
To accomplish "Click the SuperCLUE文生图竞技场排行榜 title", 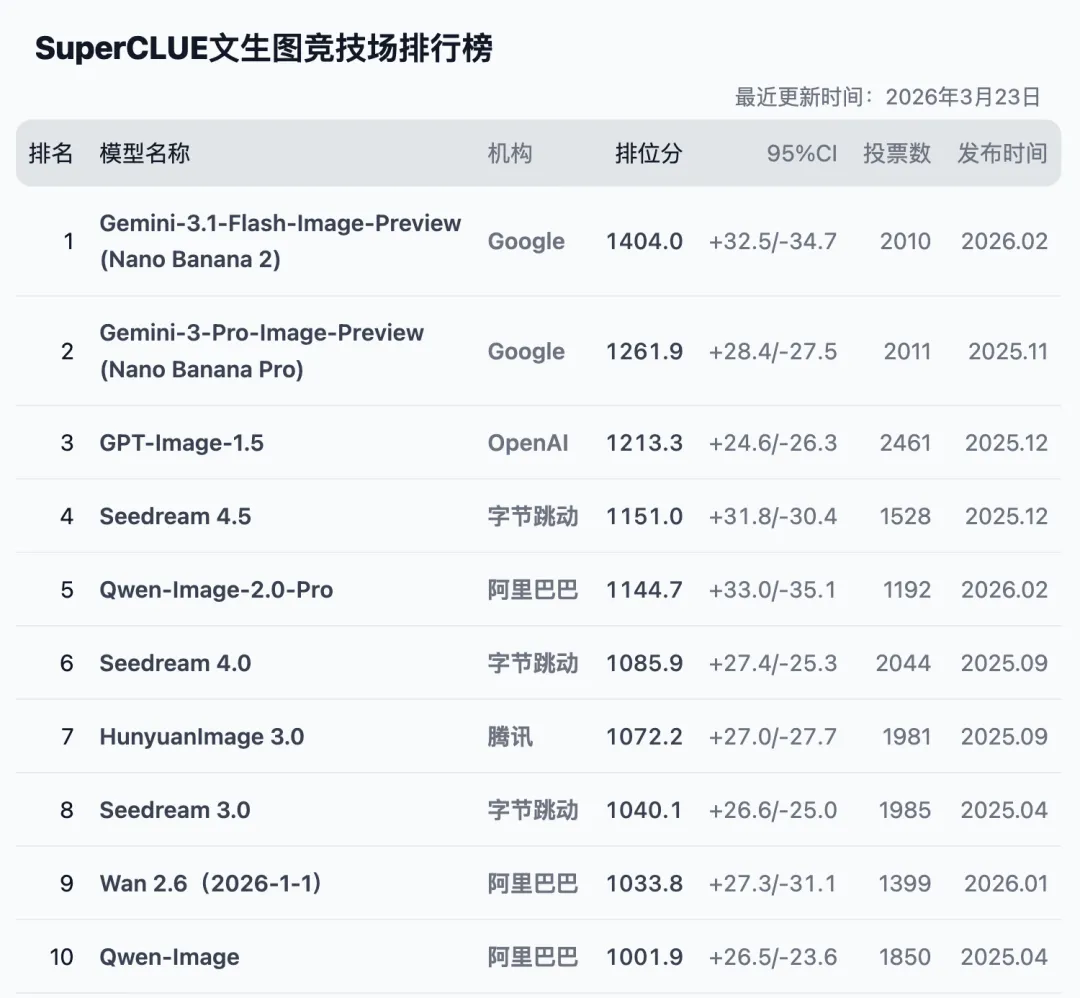I will click(x=264, y=48).
